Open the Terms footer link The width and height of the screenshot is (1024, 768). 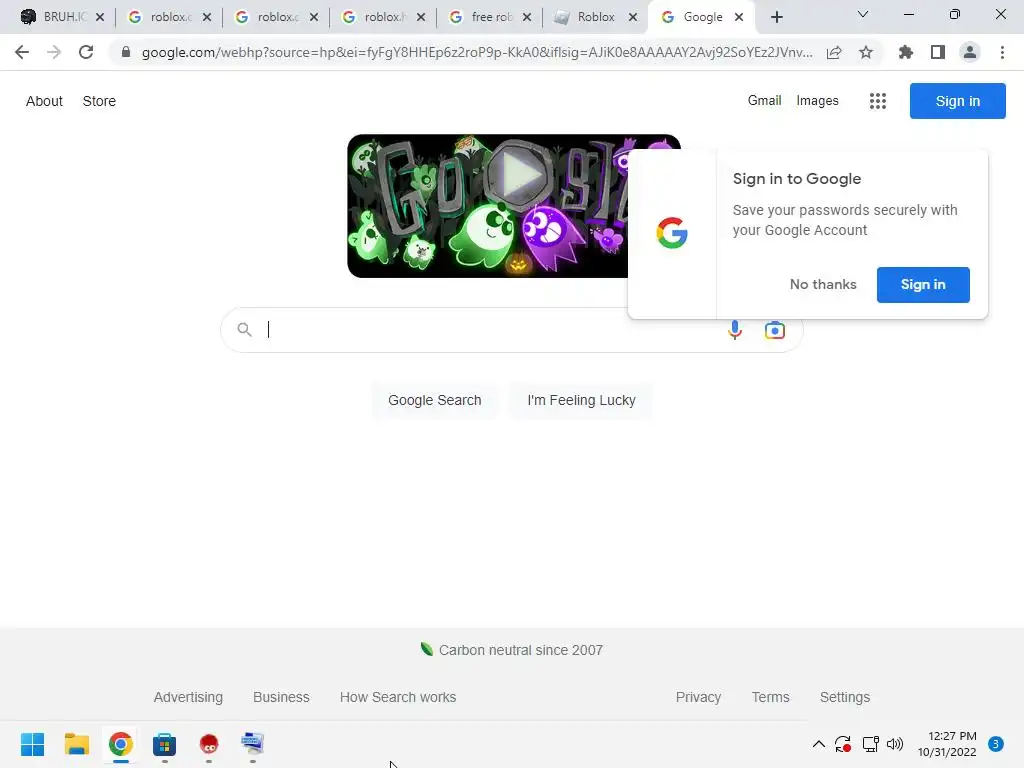pyautogui.click(x=771, y=697)
